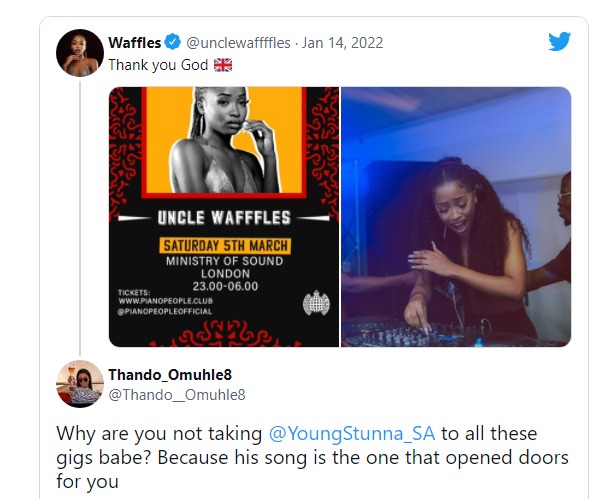Open Waffles profile avatar picture
Screen dimensions: 616x499
click(x=80, y=53)
